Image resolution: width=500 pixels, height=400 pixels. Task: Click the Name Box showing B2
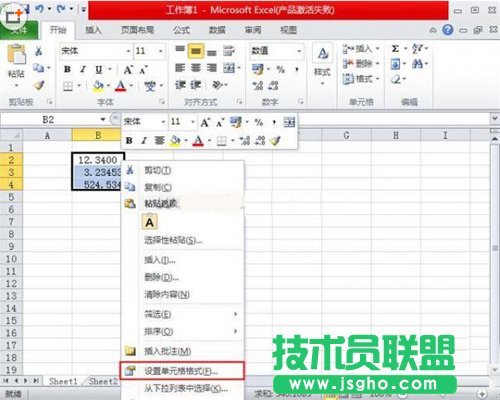48,119
